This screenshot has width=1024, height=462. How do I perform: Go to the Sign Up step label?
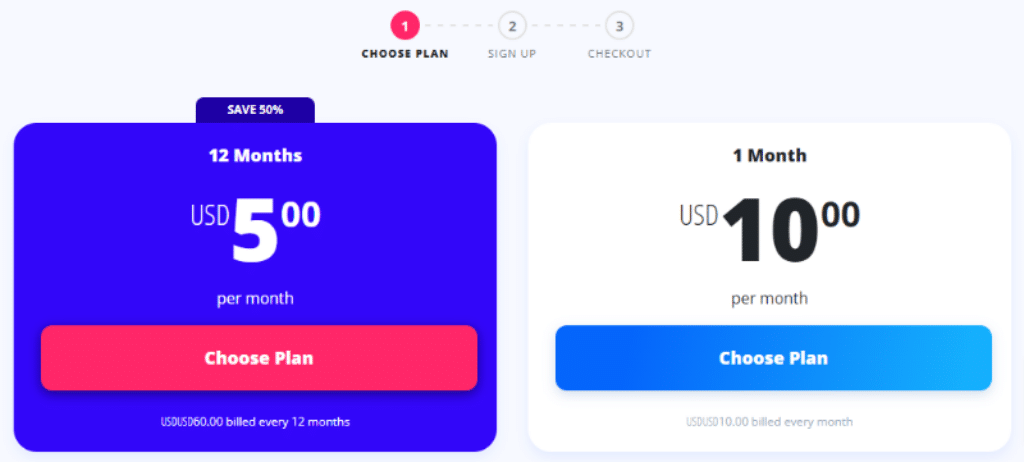pyautogui.click(x=512, y=54)
